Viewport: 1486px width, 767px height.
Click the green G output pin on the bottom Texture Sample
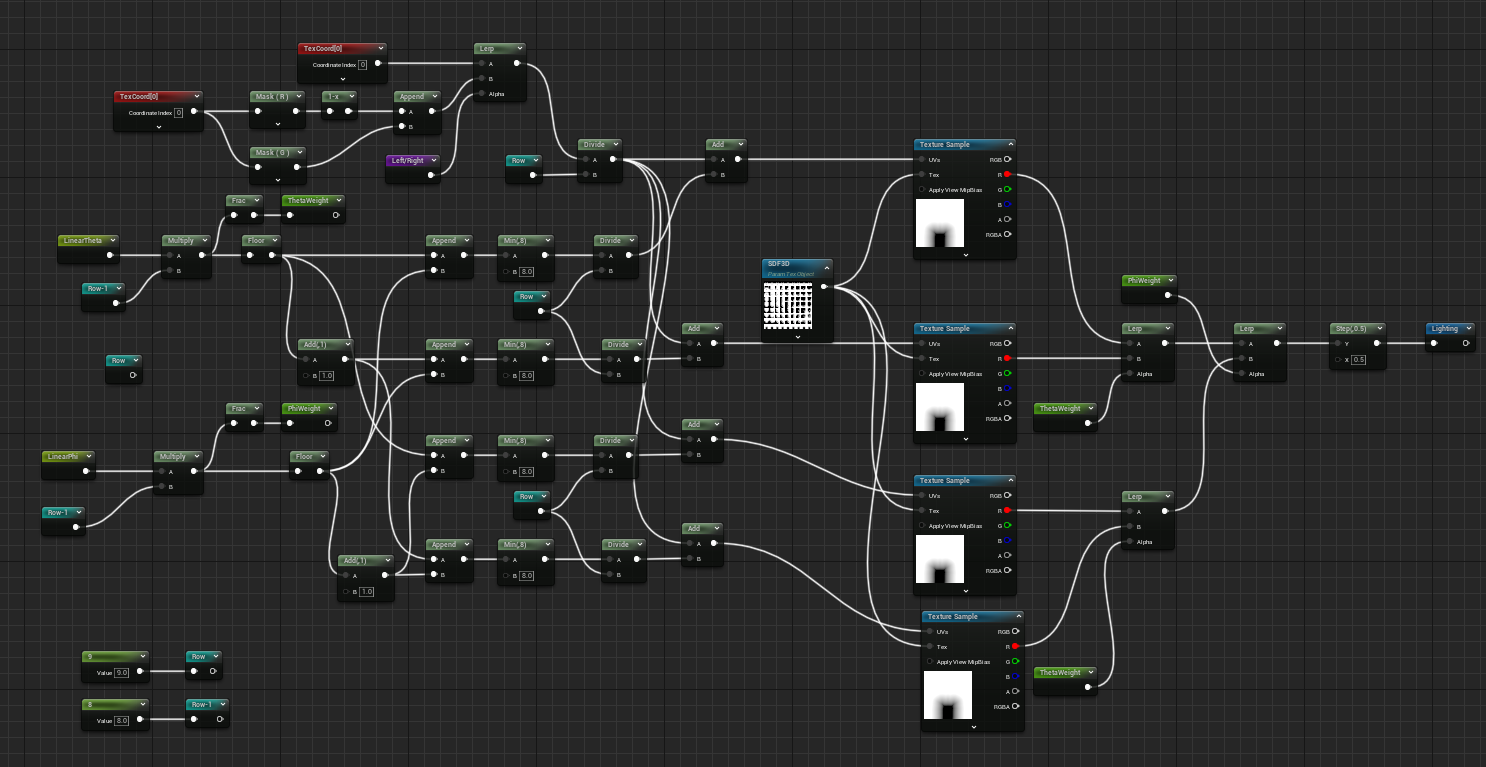pyautogui.click(x=1014, y=661)
